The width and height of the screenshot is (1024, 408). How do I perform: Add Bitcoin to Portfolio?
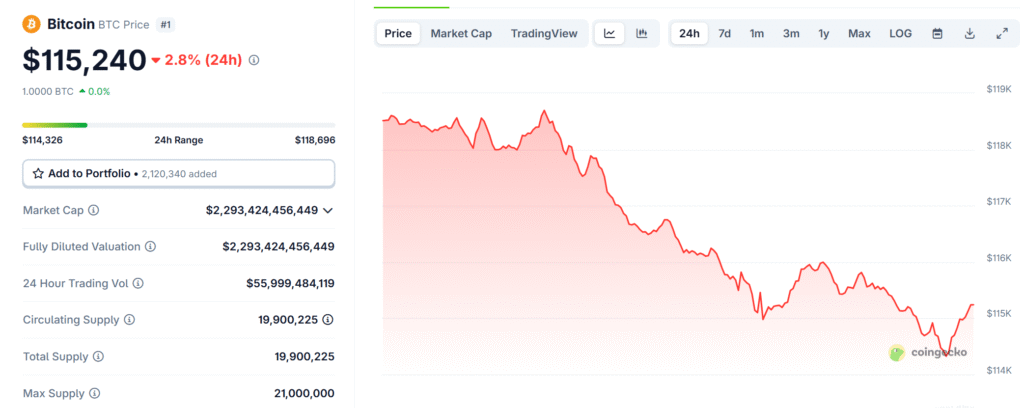(82, 173)
